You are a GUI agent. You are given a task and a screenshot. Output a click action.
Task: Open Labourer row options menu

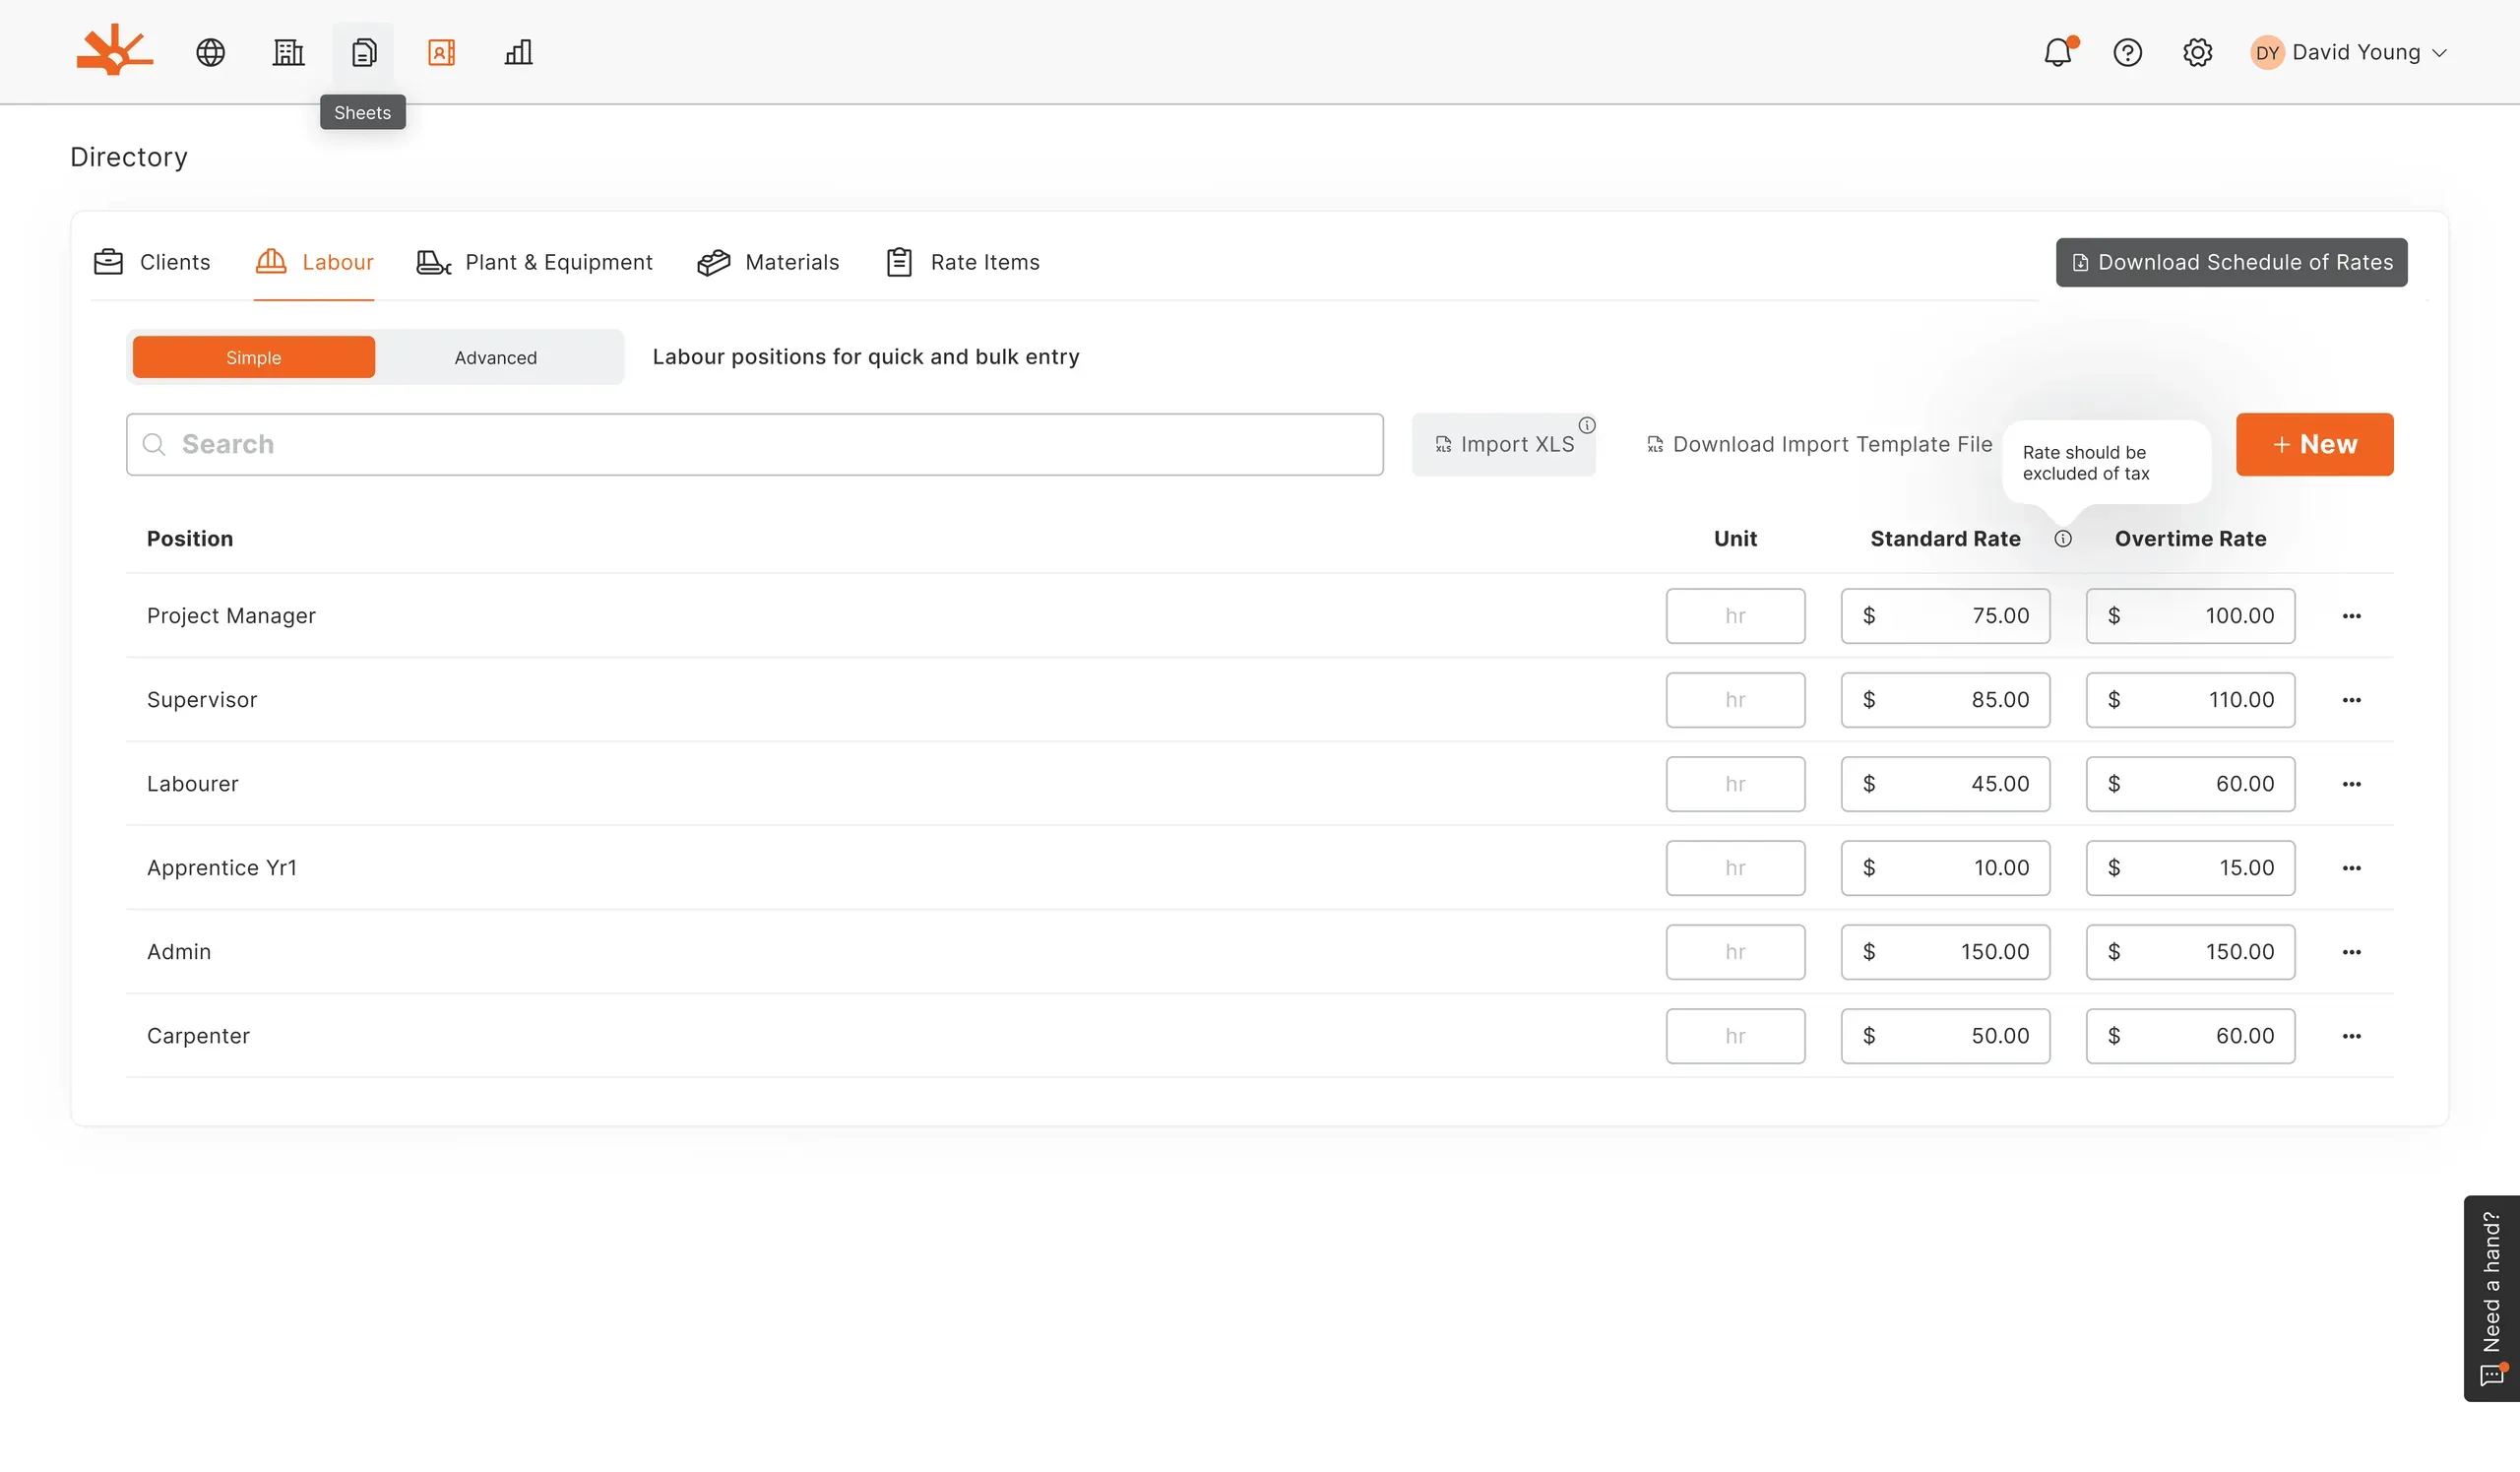point(2351,784)
